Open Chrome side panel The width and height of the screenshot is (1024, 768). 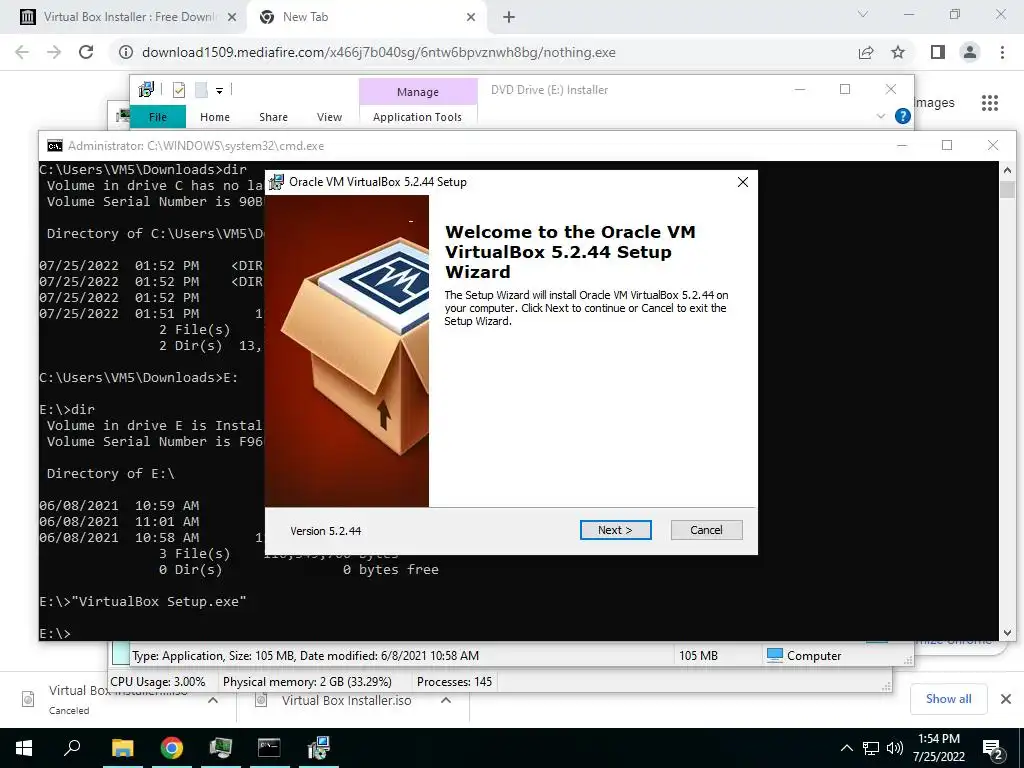pyautogui.click(x=938, y=52)
